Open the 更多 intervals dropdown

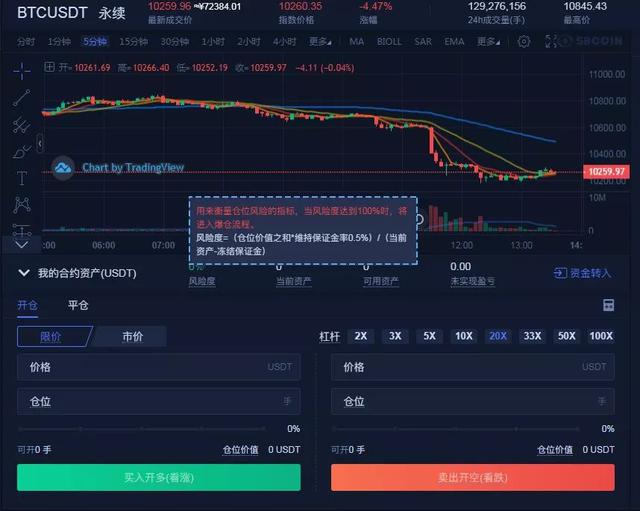(320, 42)
